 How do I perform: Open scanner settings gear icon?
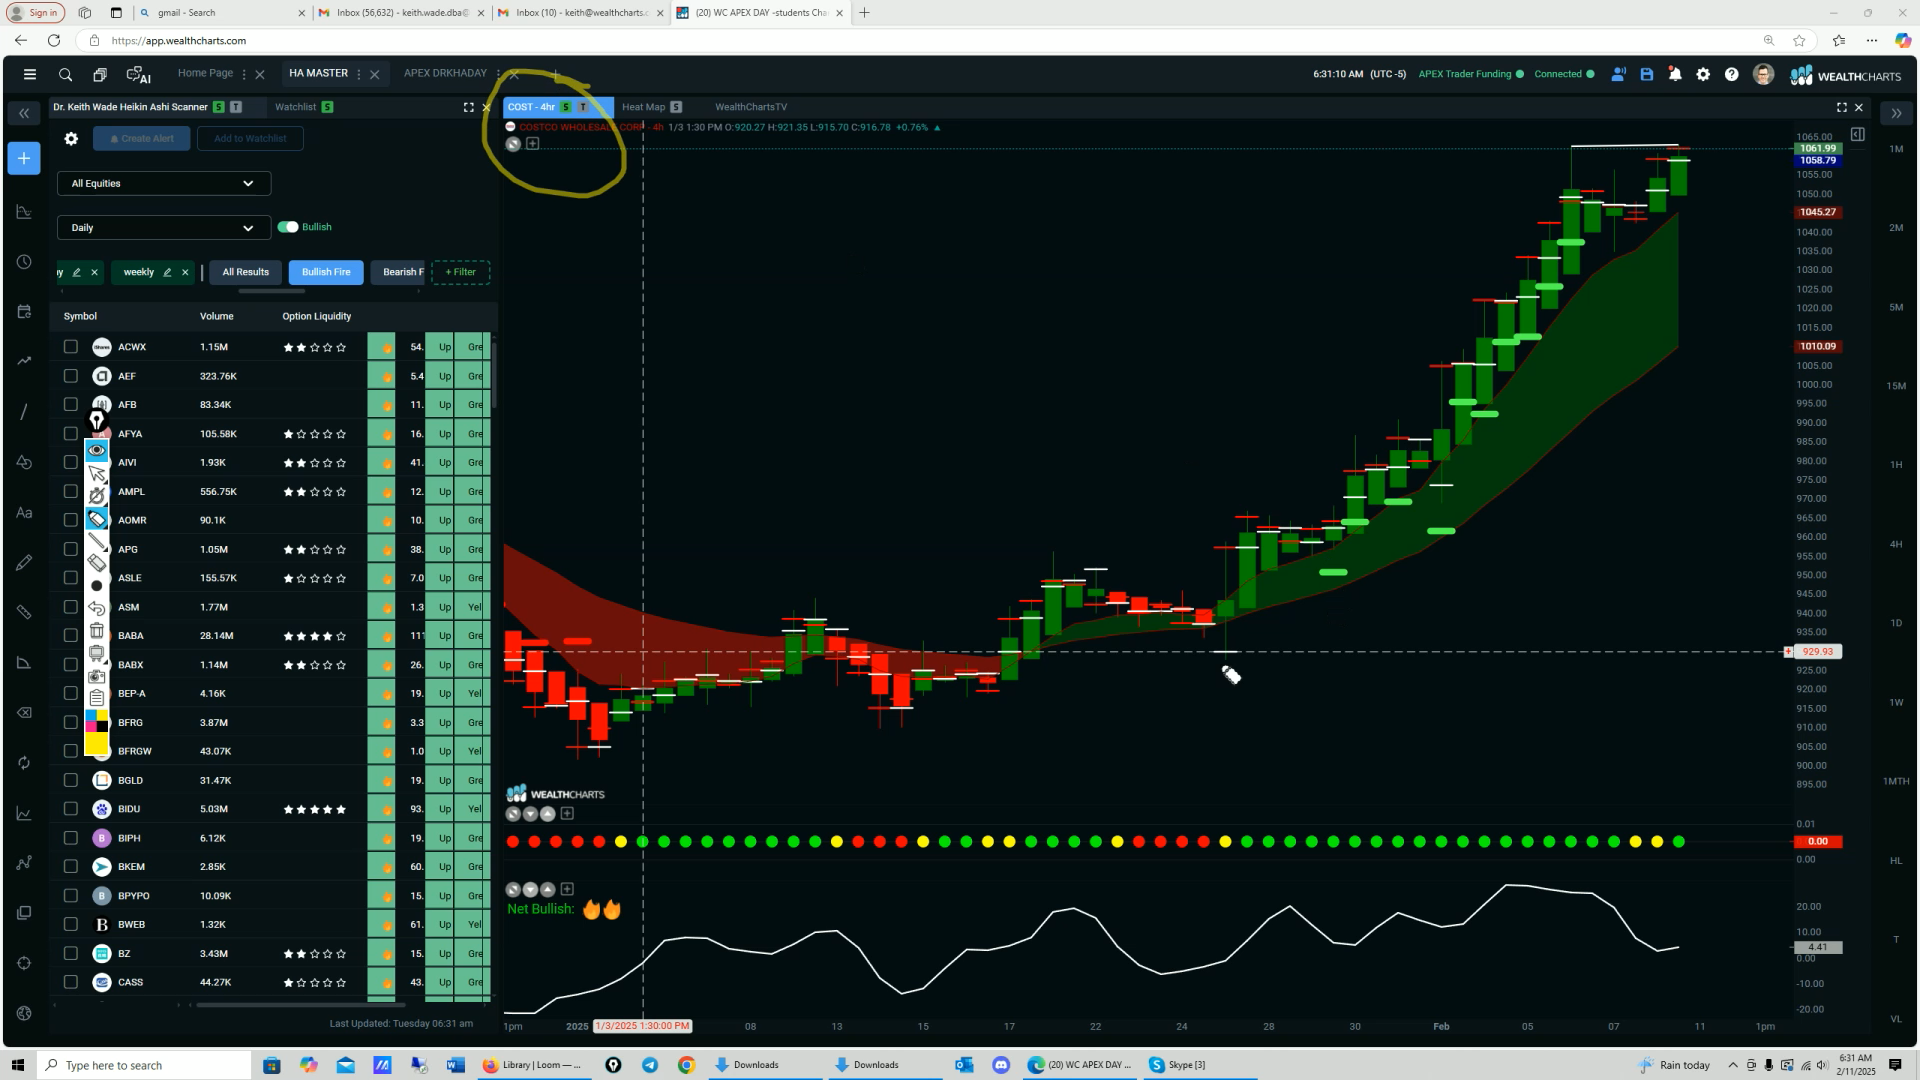pyautogui.click(x=71, y=139)
